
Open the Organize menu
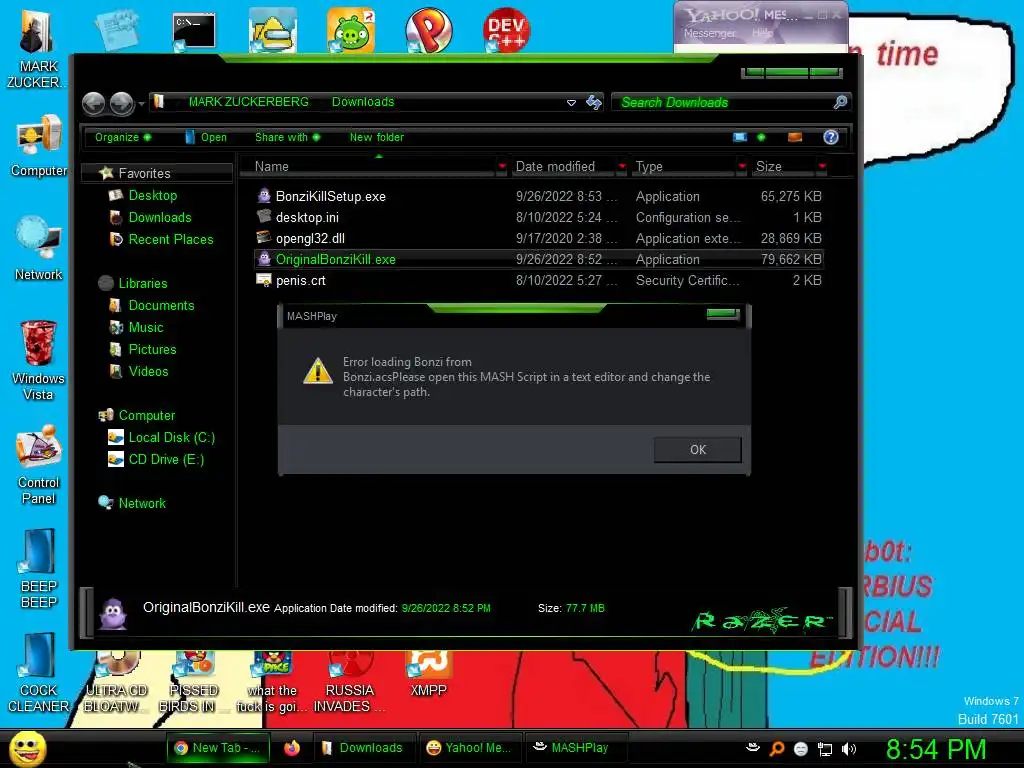123,137
